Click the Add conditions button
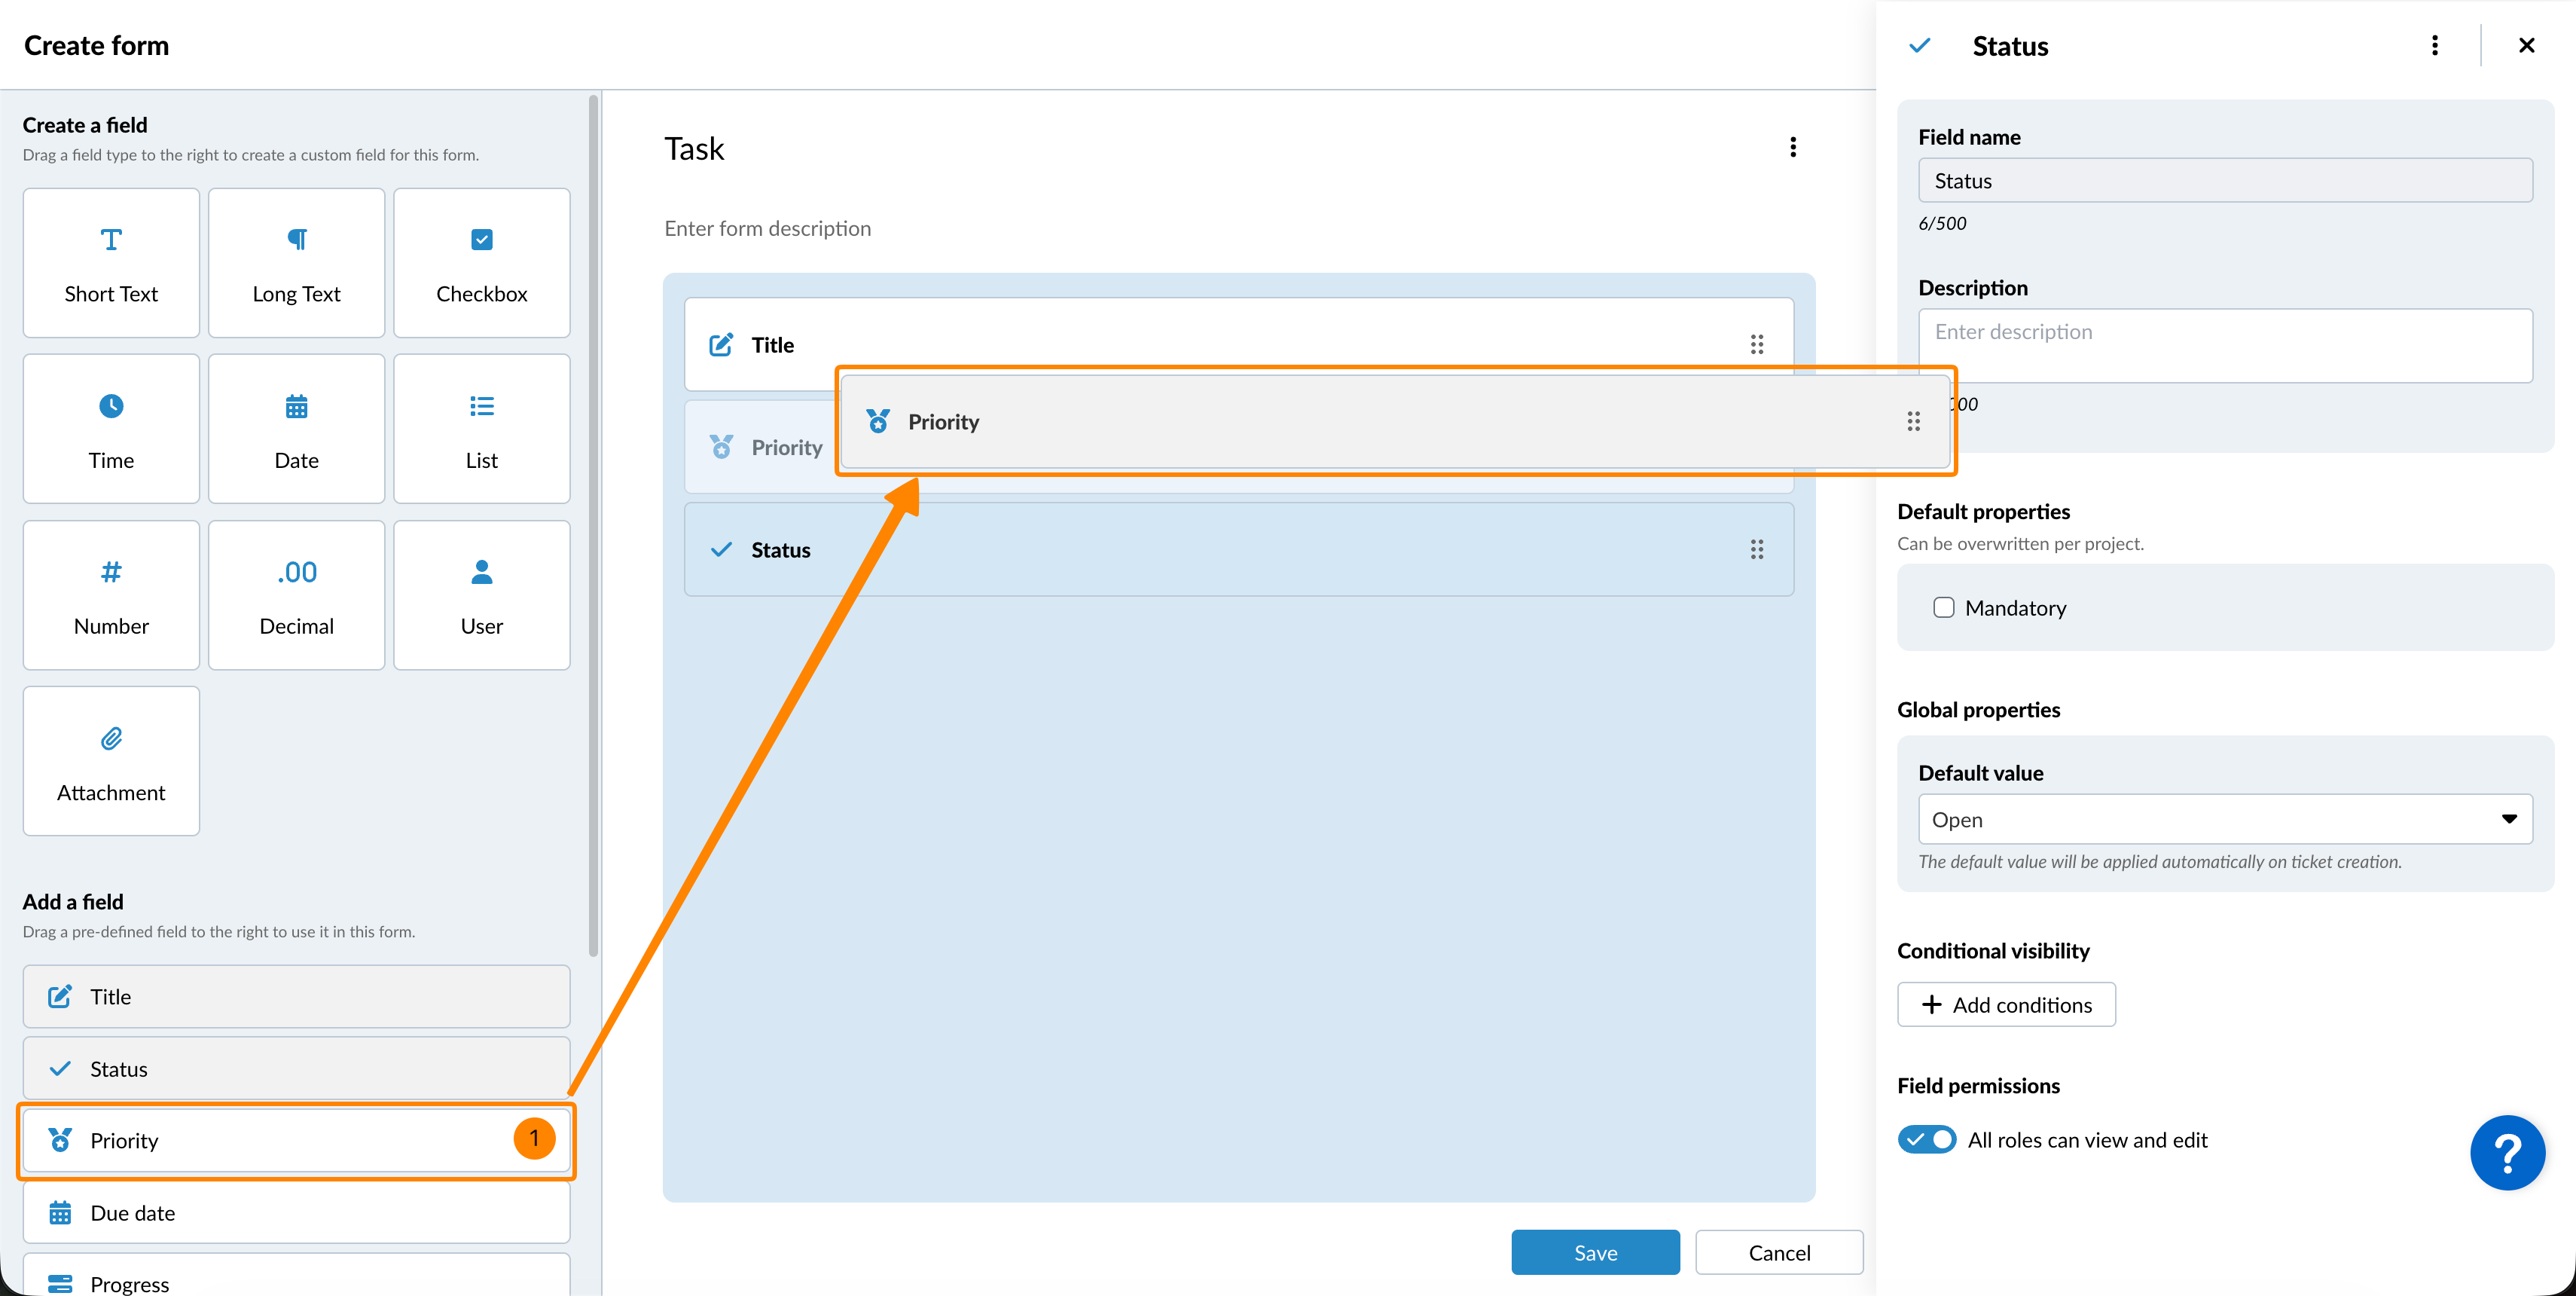This screenshot has height=1296, width=2576. coord(2006,1005)
